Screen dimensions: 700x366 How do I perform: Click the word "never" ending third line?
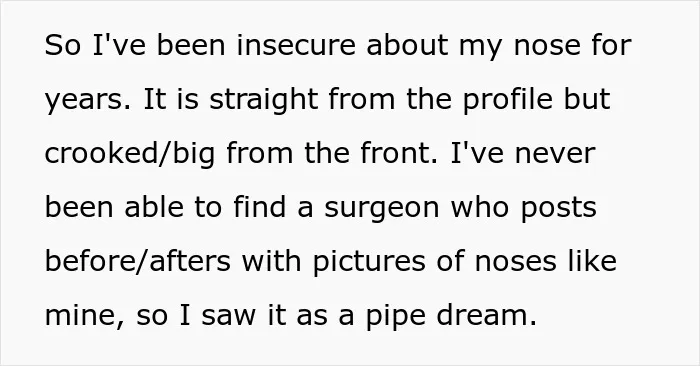555,153
